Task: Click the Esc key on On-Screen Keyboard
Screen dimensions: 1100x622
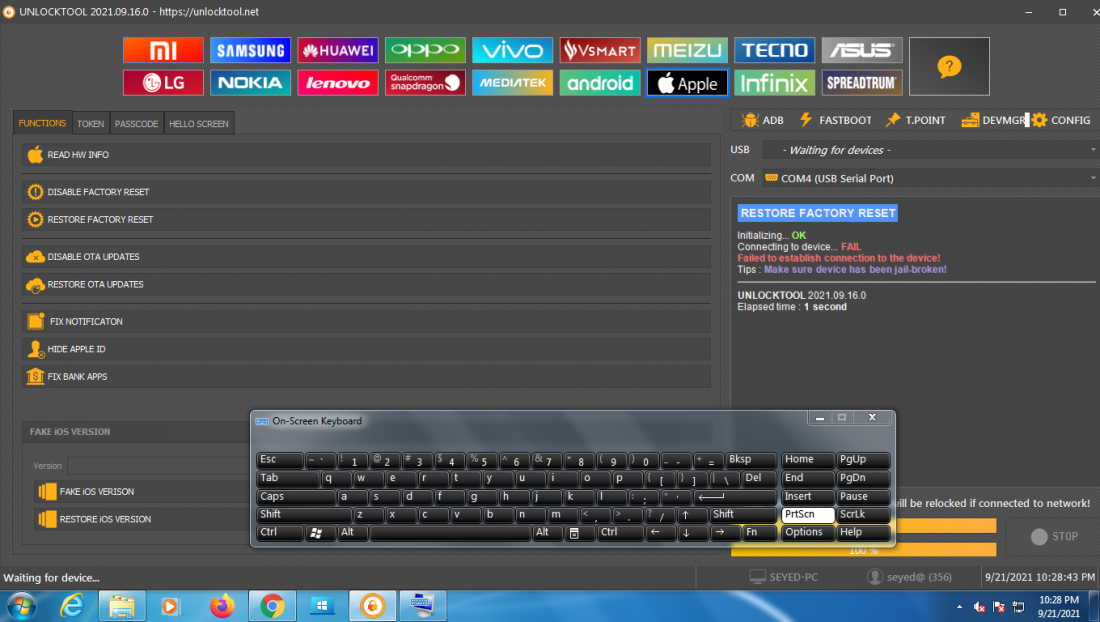Action: tap(279, 460)
